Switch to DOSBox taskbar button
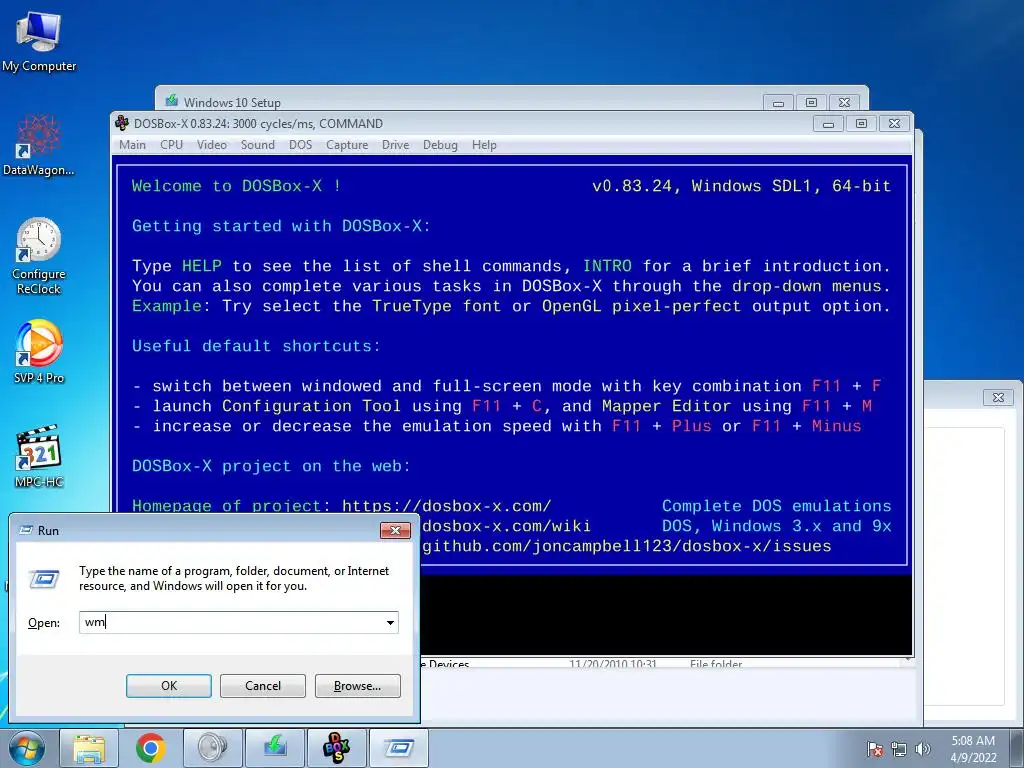 [x=336, y=748]
